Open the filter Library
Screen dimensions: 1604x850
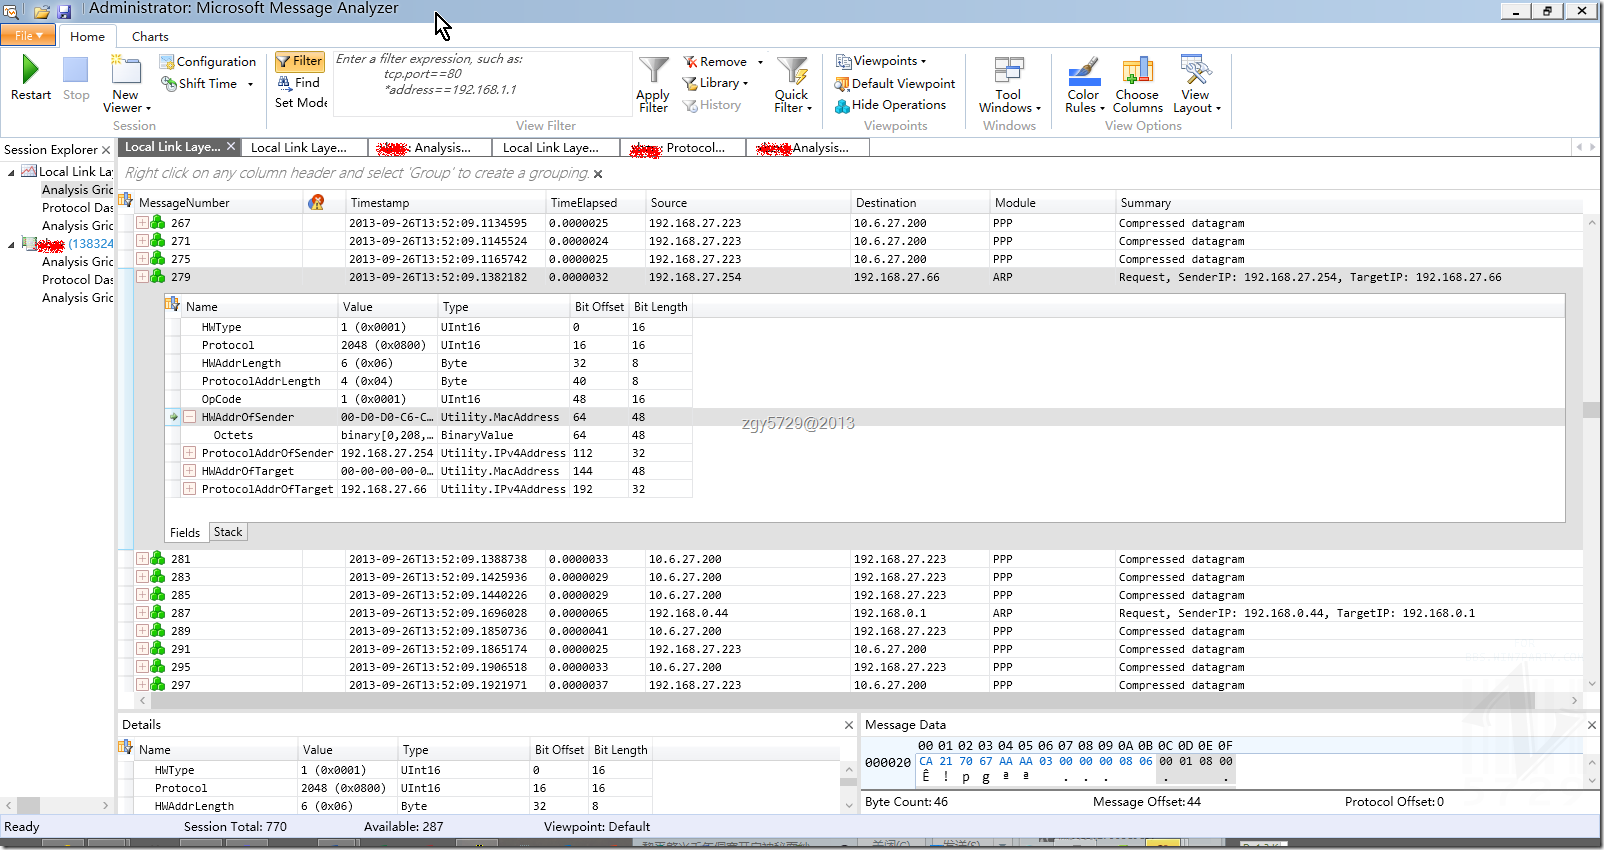tap(714, 83)
